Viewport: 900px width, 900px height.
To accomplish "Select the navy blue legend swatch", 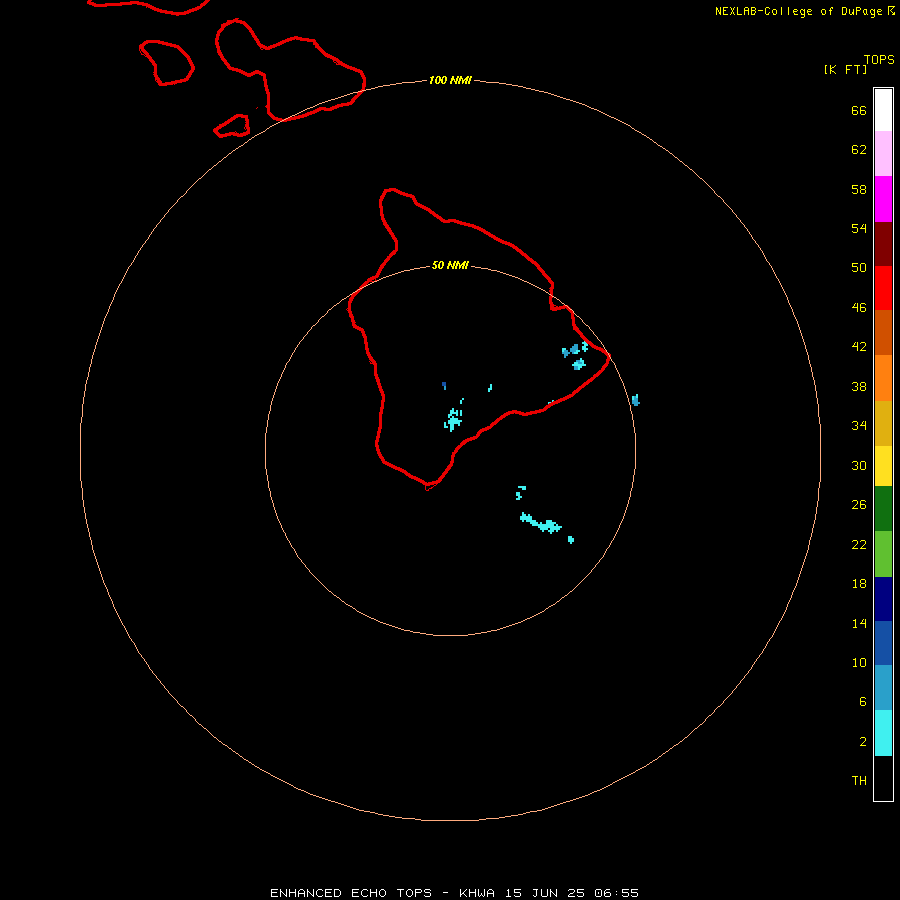I will (883, 599).
